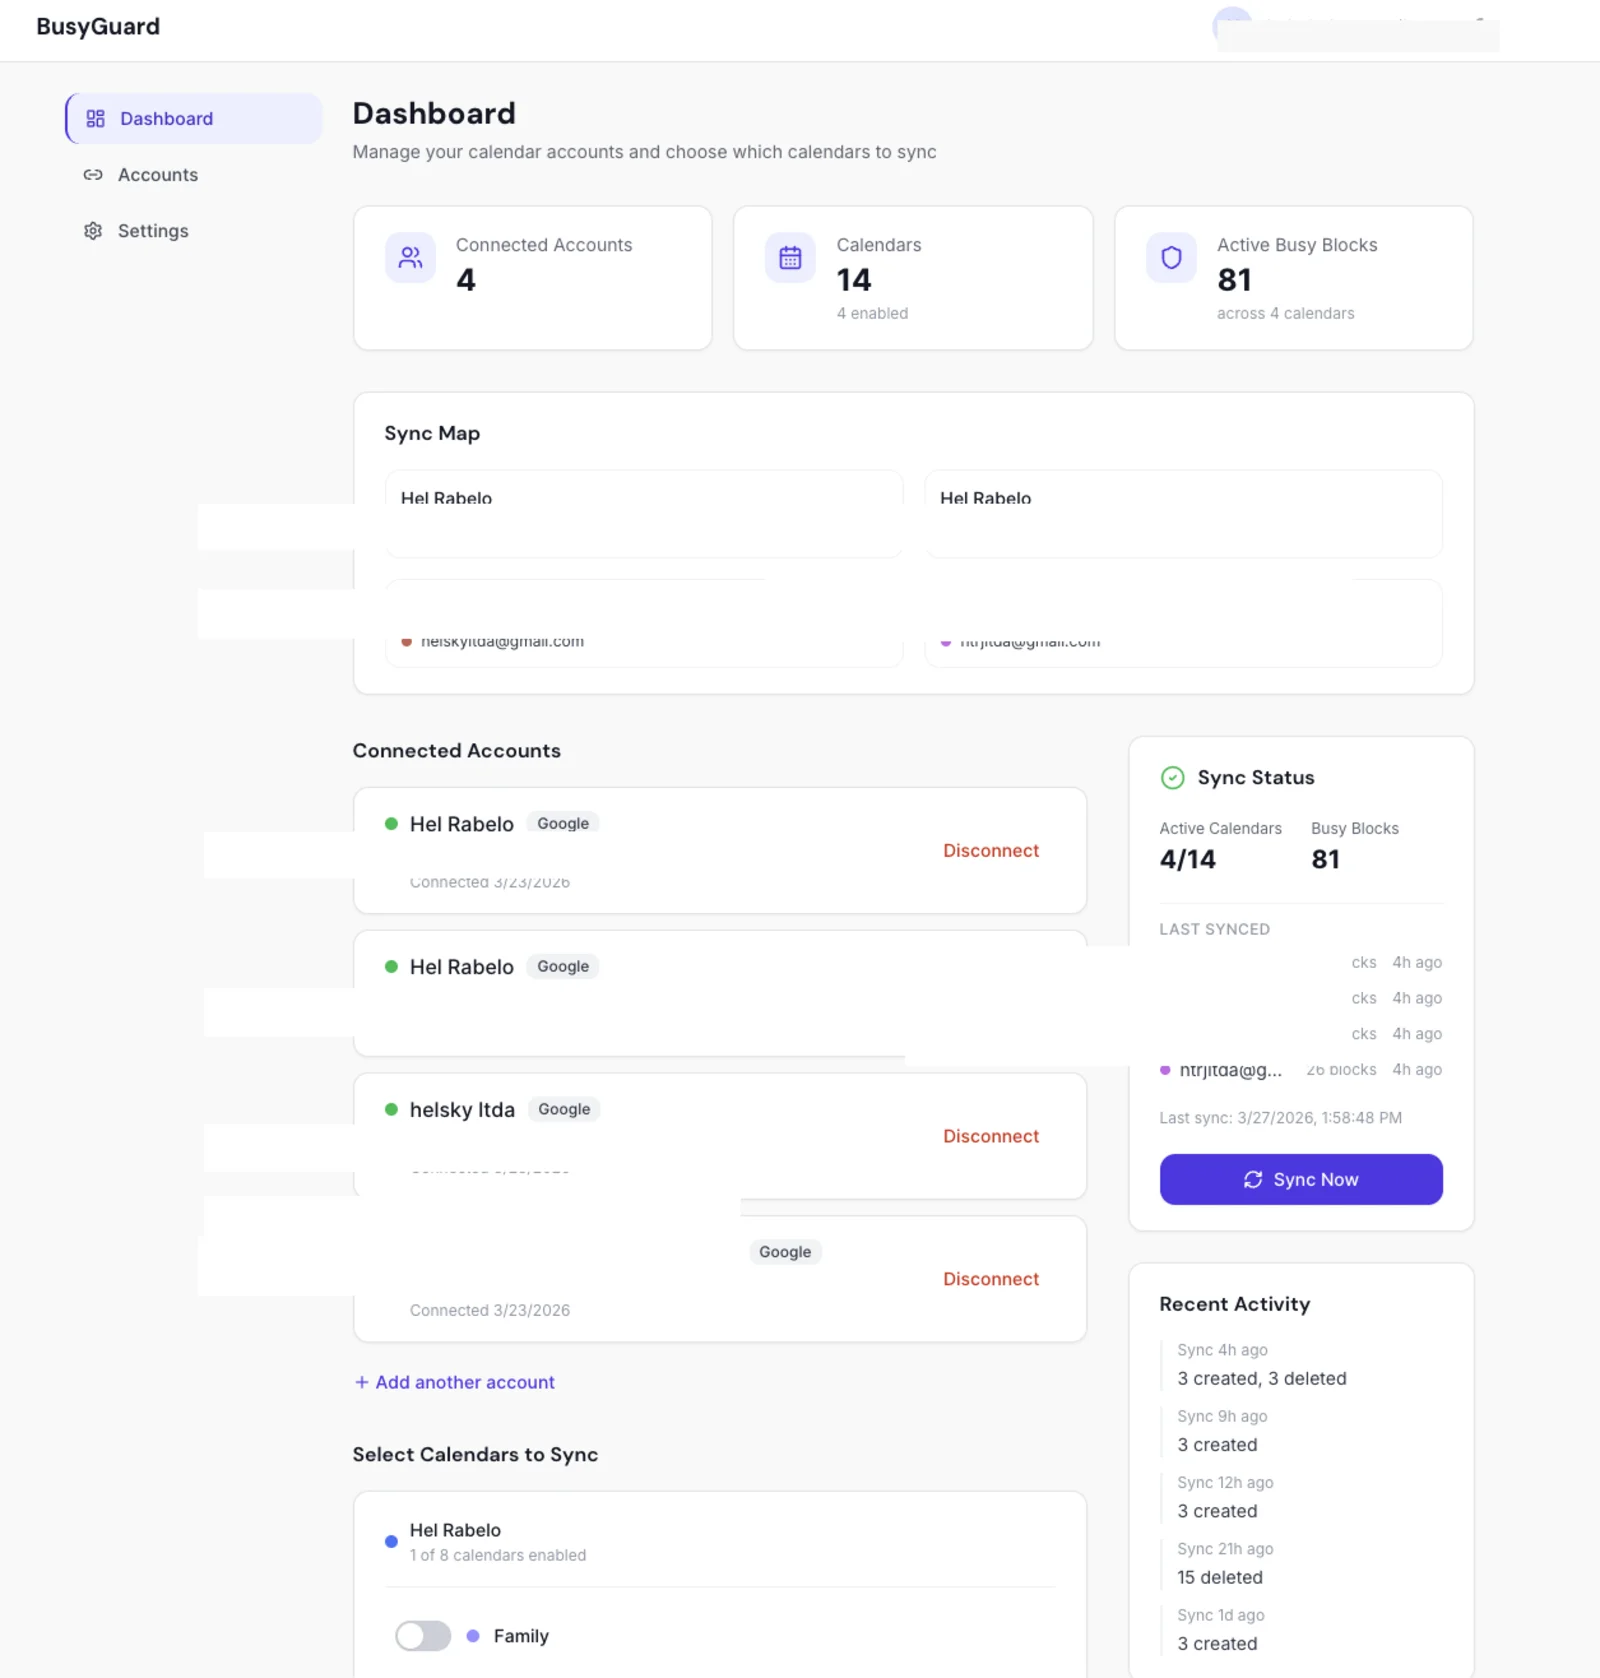Open the user profile avatar top right
Image resolution: width=1600 pixels, height=1678 pixels.
point(1232,22)
